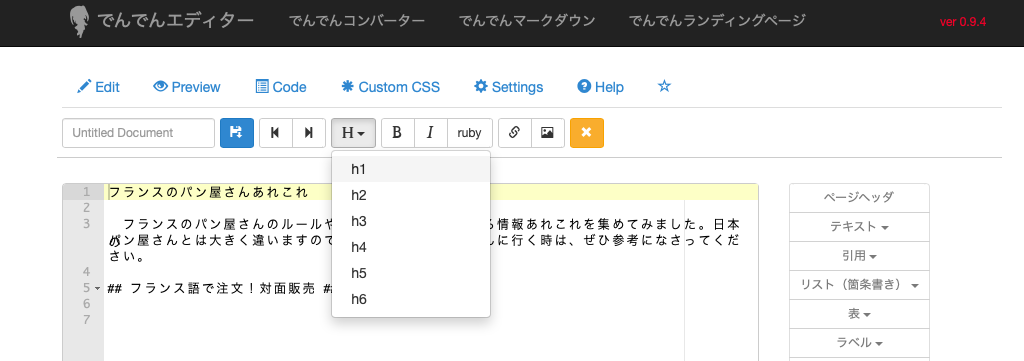Choose h5 from heading menu
The height and width of the screenshot is (361, 1024).
coord(411,274)
